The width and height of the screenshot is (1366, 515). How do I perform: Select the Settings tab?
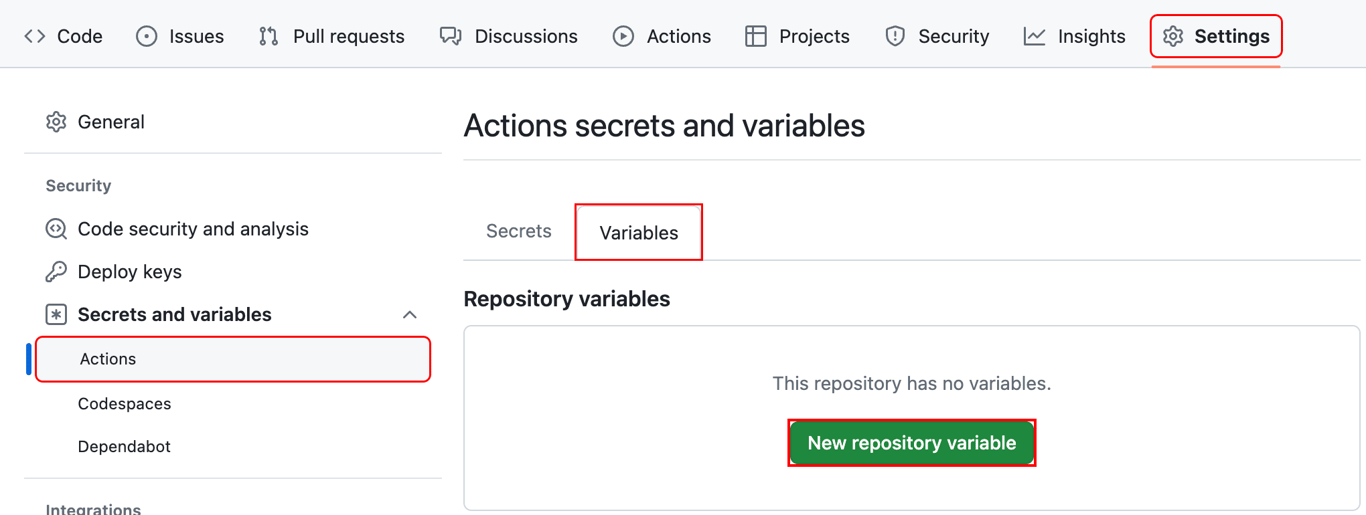click(1216, 36)
